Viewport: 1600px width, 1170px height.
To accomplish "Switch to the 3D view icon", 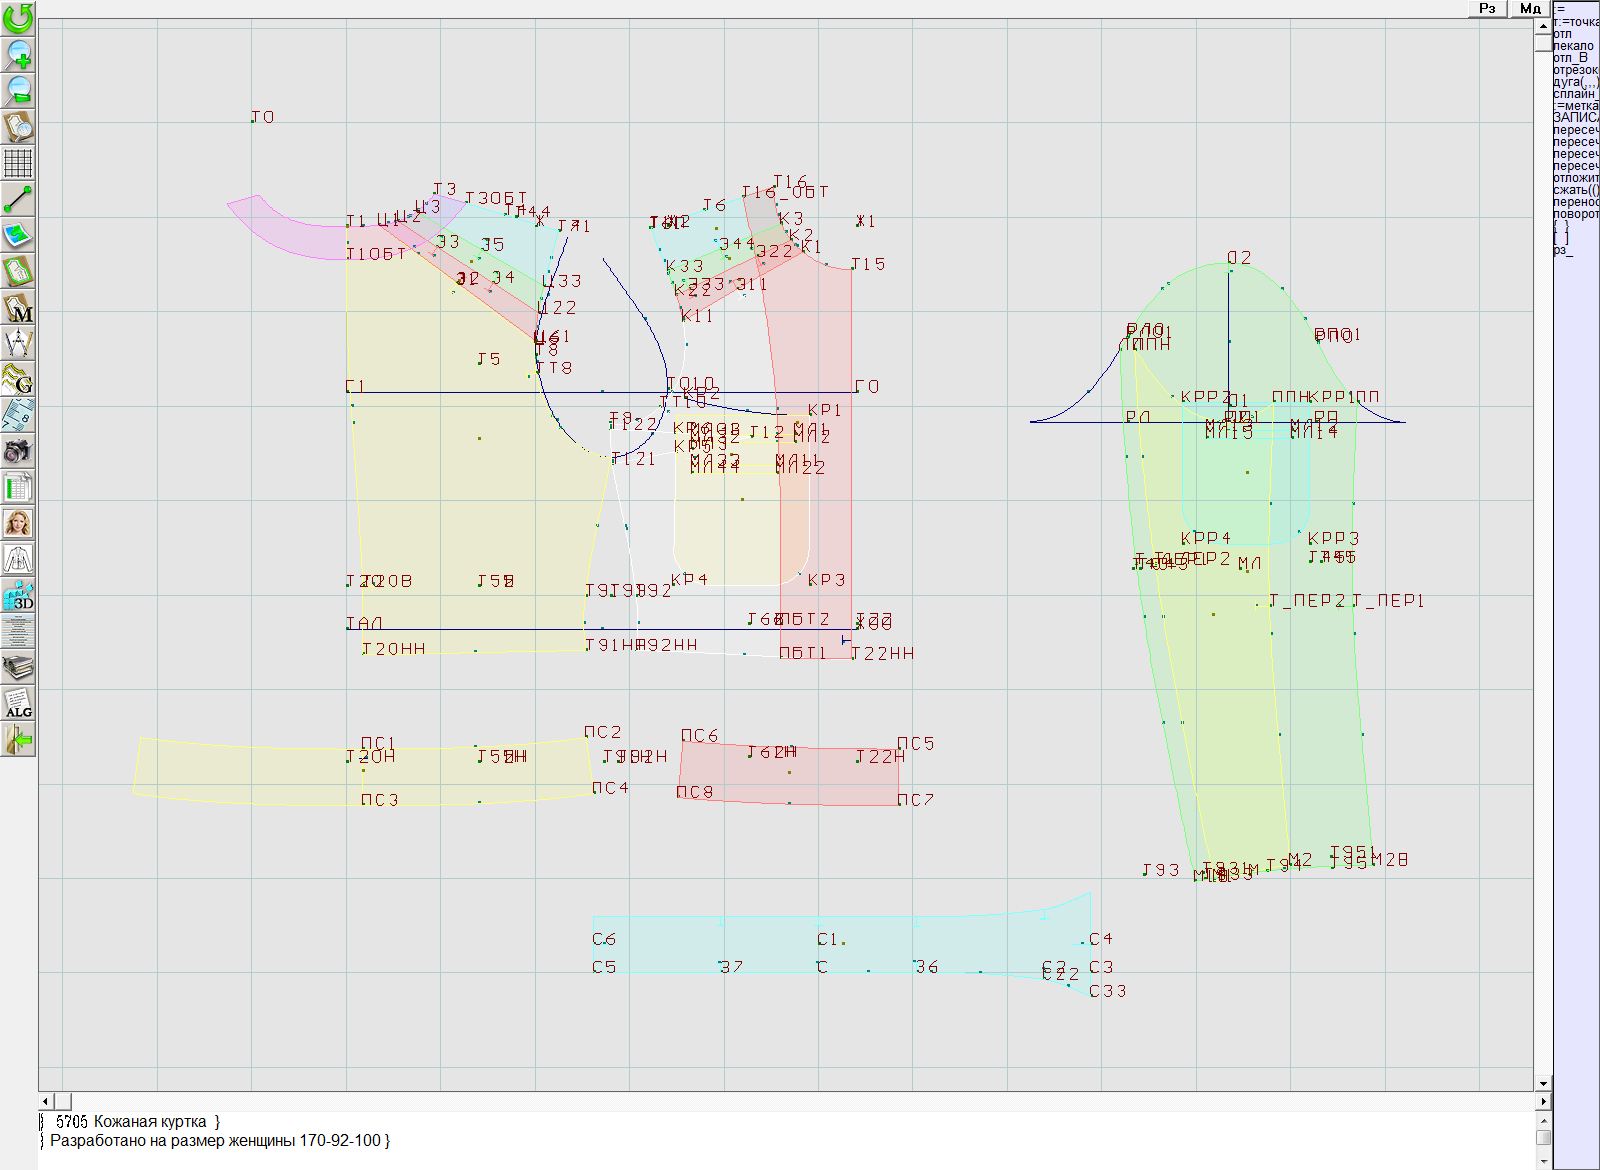I will tap(18, 596).
